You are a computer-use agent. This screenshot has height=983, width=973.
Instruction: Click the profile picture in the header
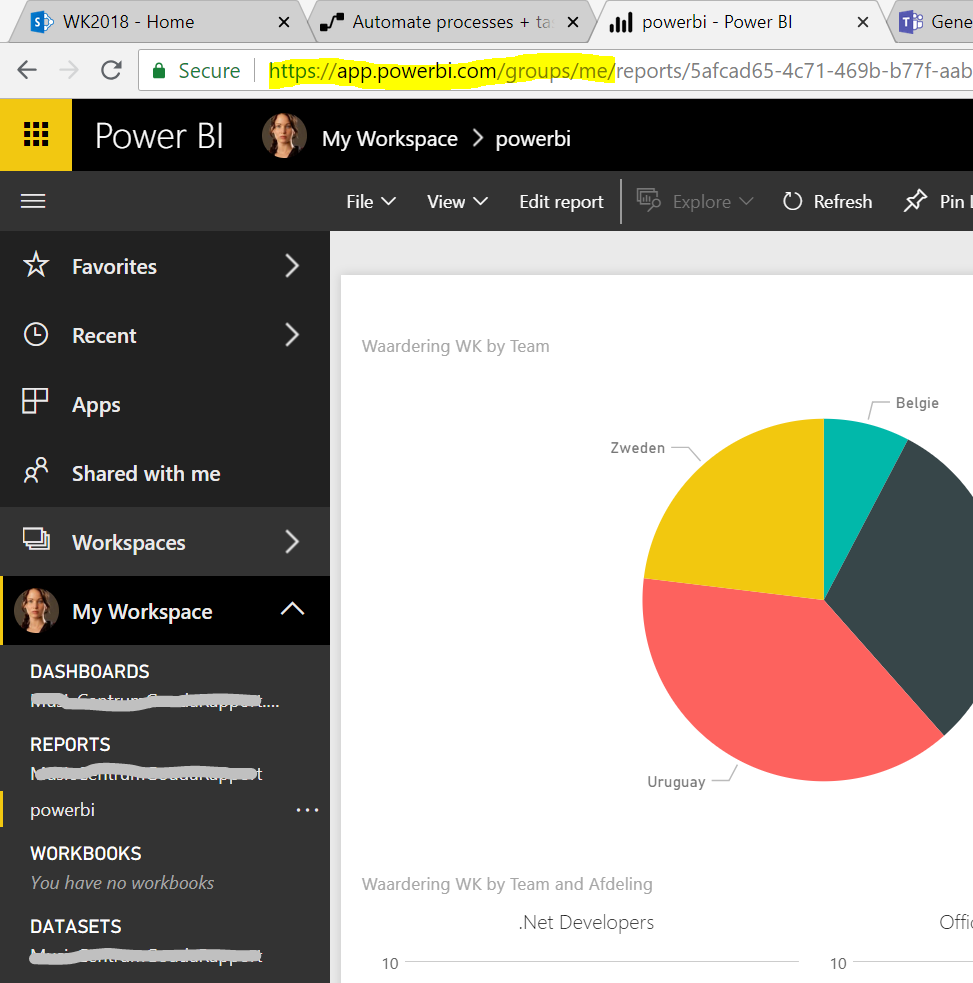pos(284,135)
